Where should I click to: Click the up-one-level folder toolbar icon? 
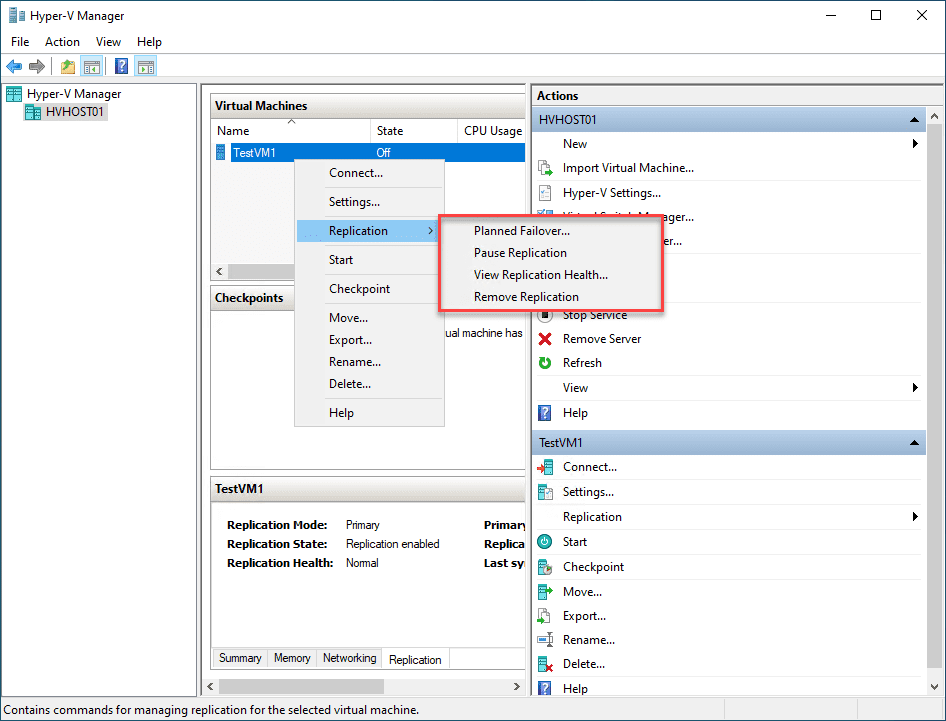pos(68,66)
